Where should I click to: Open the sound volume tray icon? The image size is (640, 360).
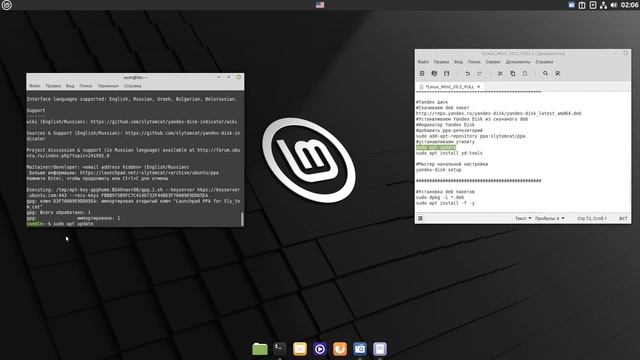tap(614, 5)
